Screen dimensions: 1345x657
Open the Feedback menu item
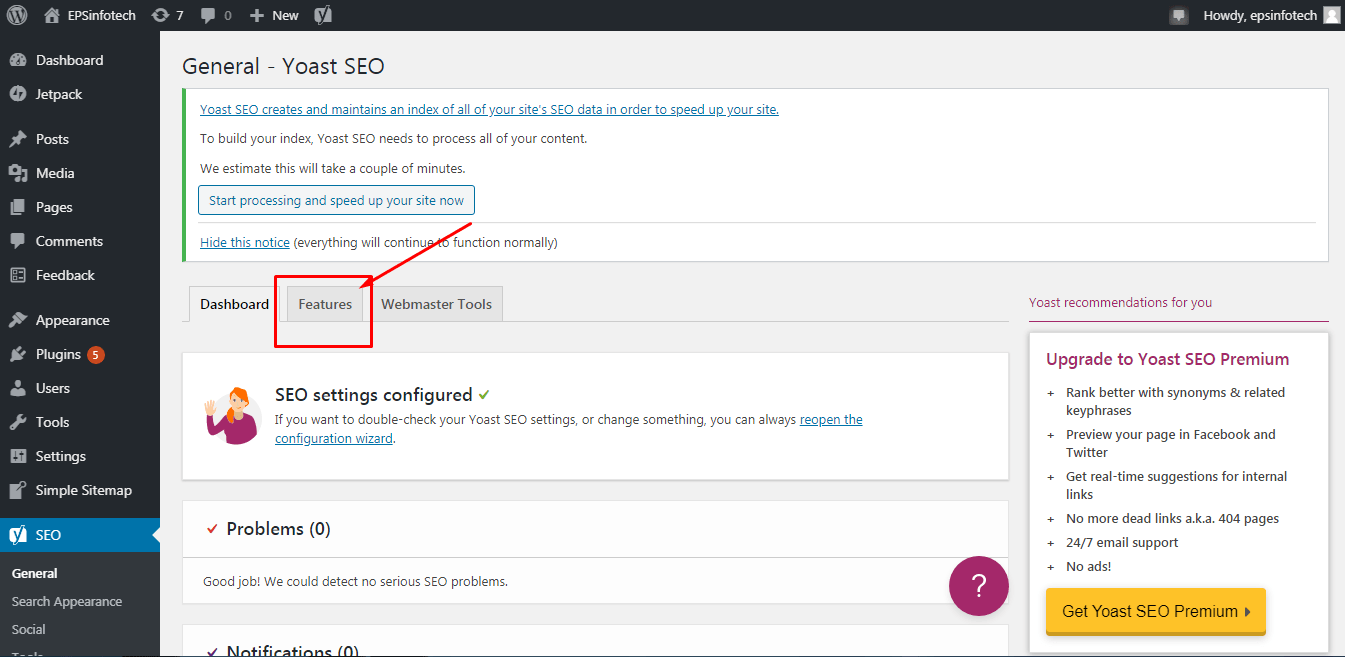coord(80,275)
